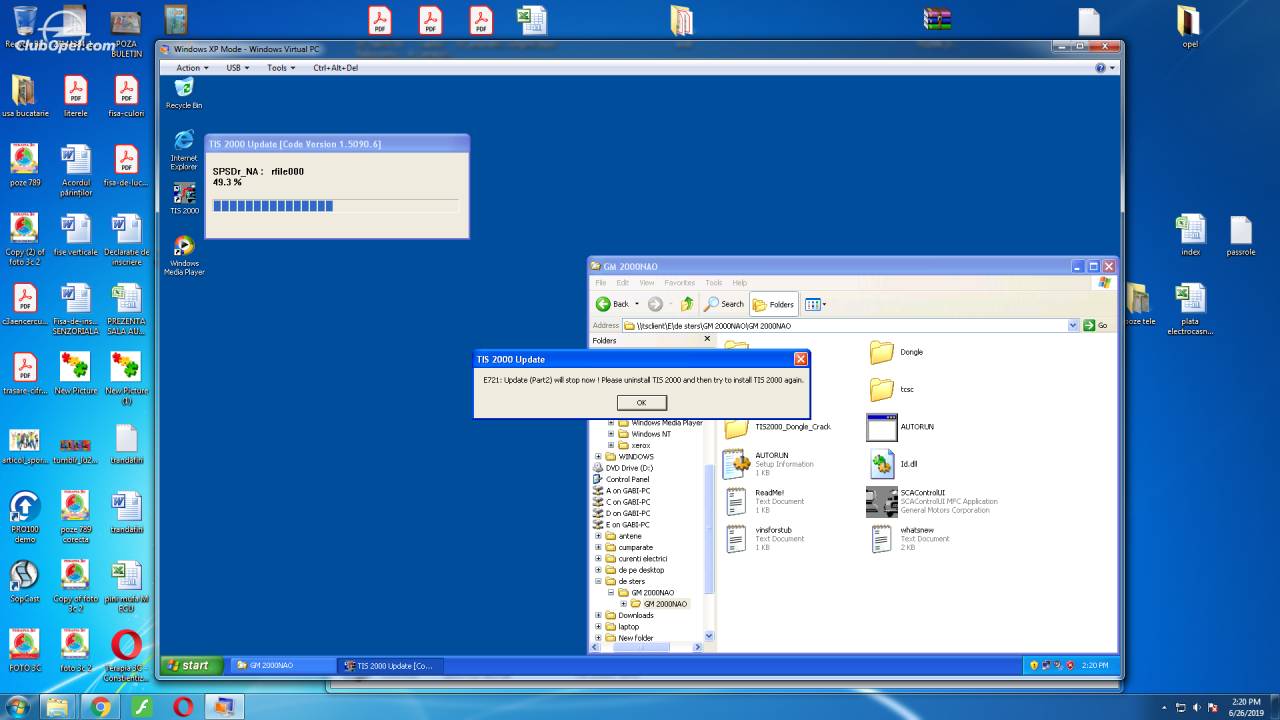Open Windows Explorer from the Windows 7 taskbar
Screen dimensions: 1280x720
click(x=59, y=707)
